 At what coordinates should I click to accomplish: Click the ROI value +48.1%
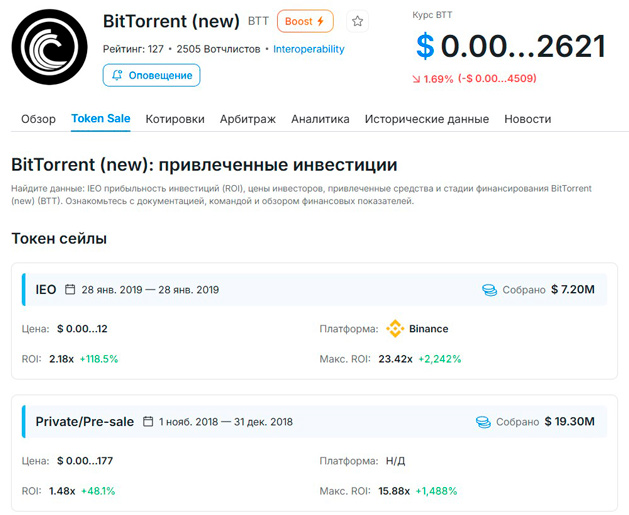click(98, 491)
